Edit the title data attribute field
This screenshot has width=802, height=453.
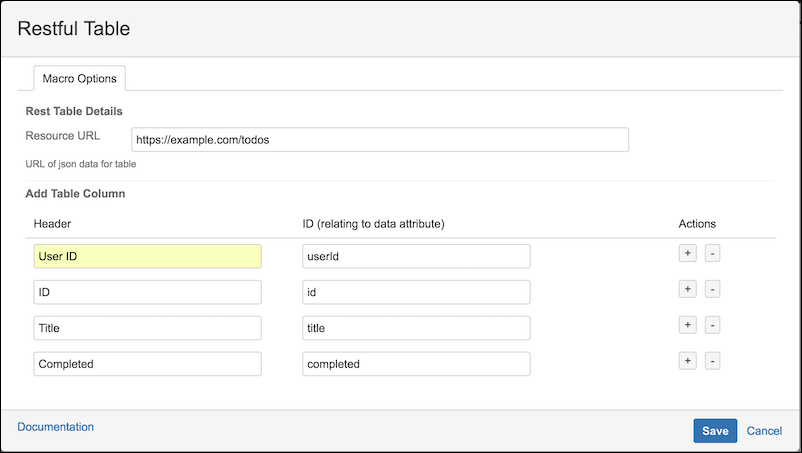click(x=416, y=328)
